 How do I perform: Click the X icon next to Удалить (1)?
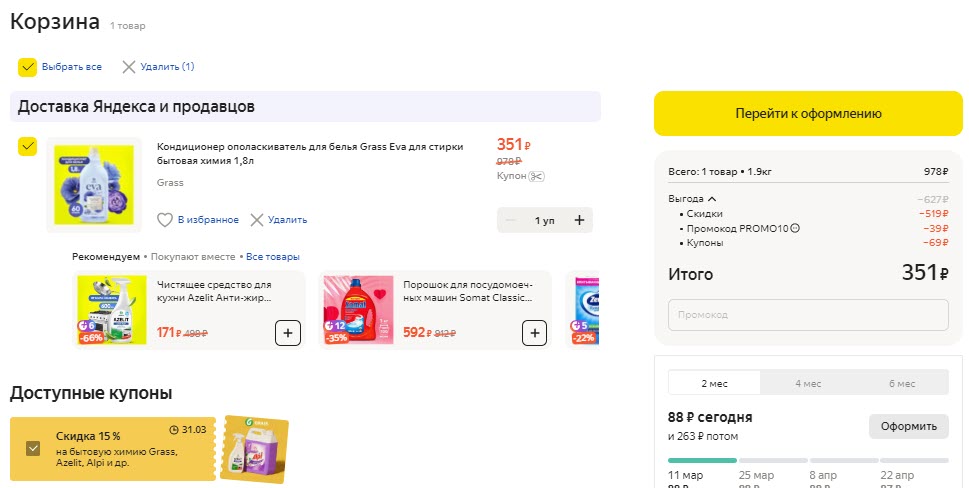pyautogui.click(x=128, y=67)
